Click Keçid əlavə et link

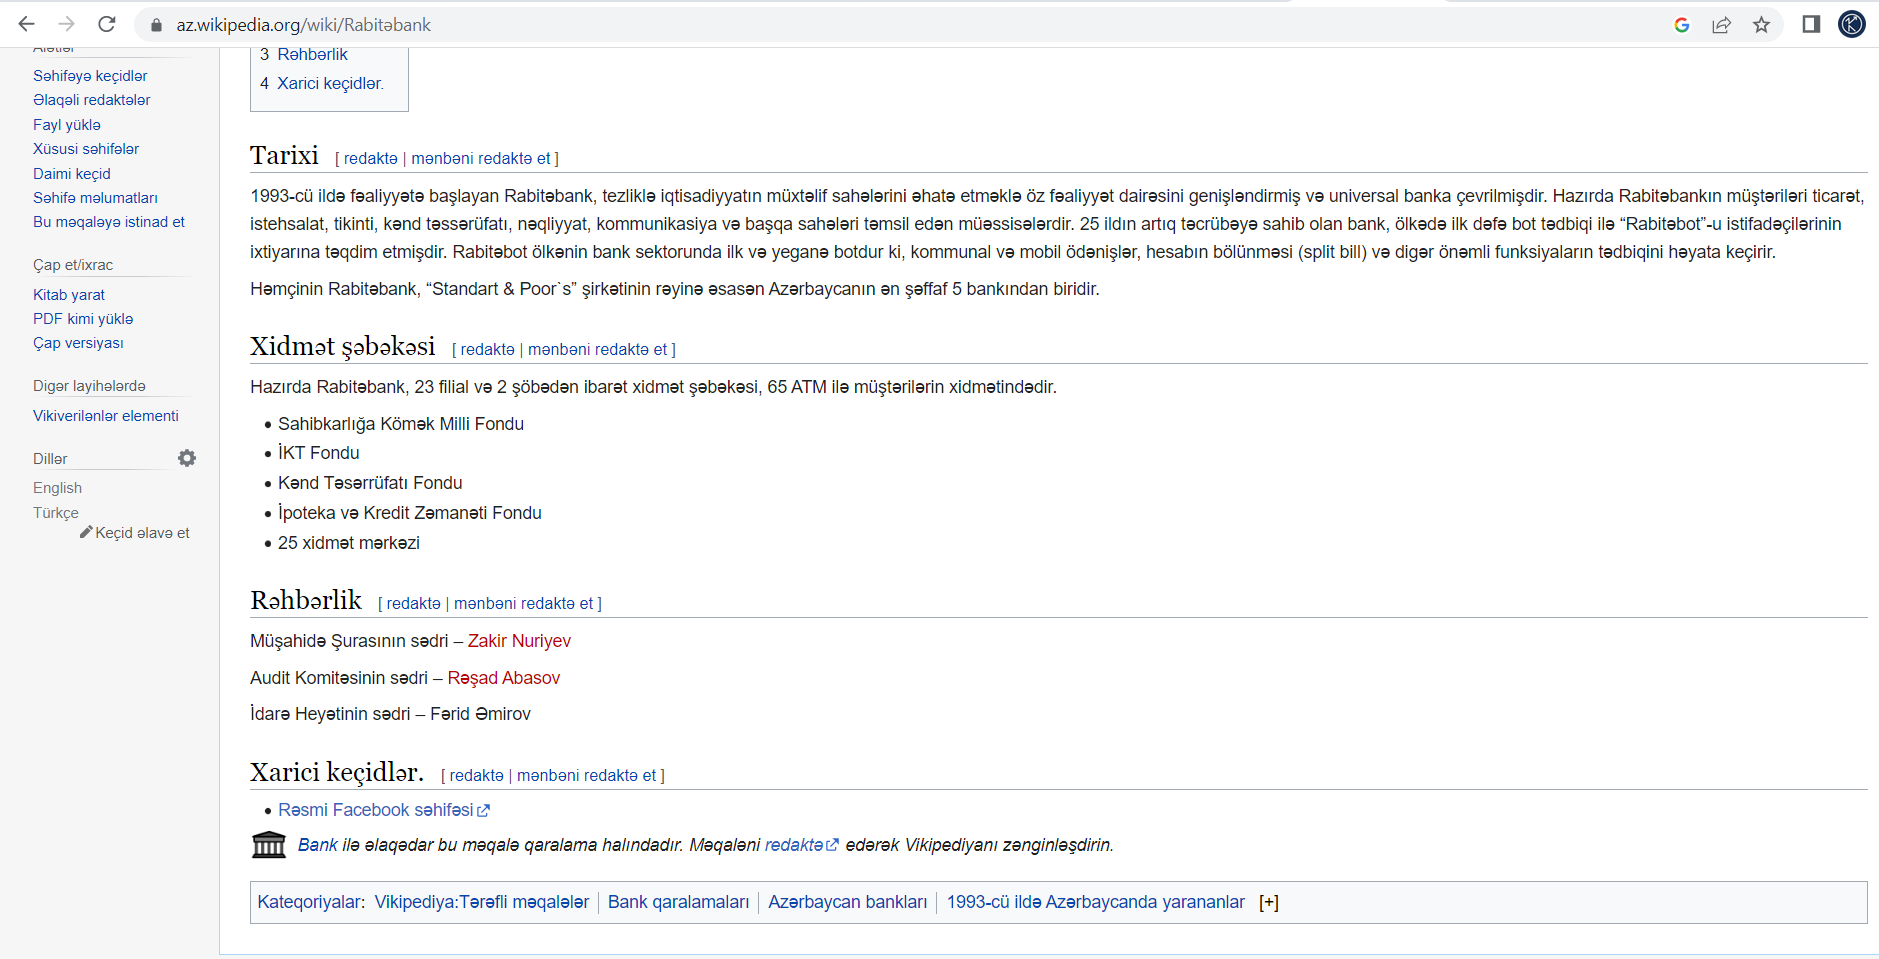click(x=142, y=533)
